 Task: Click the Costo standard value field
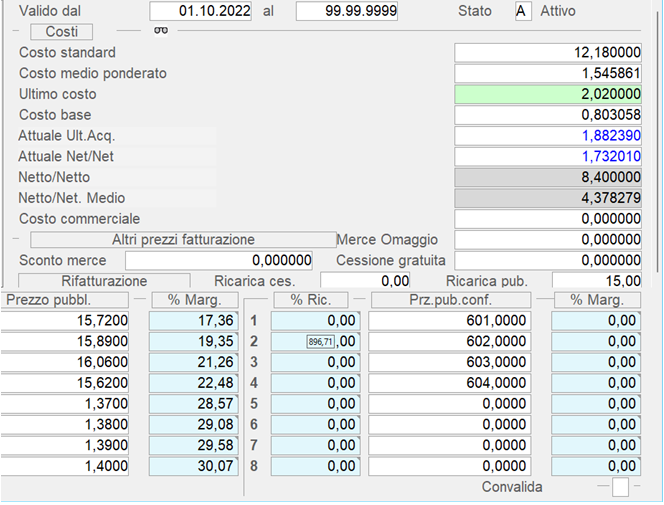(x=548, y=52)
